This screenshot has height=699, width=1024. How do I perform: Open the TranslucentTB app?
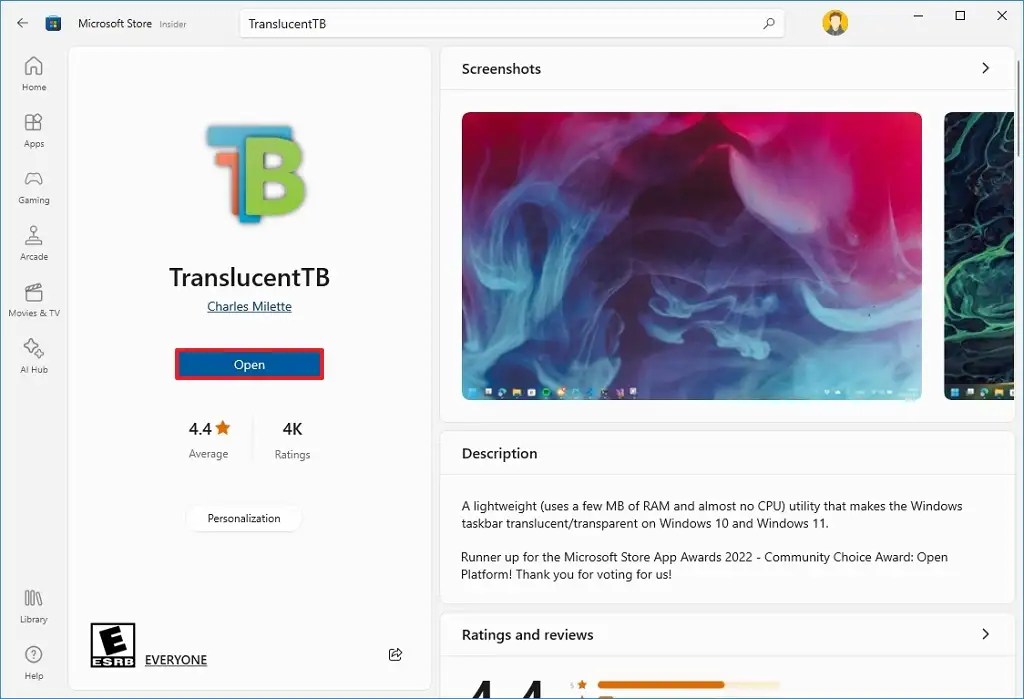[248, 364]
